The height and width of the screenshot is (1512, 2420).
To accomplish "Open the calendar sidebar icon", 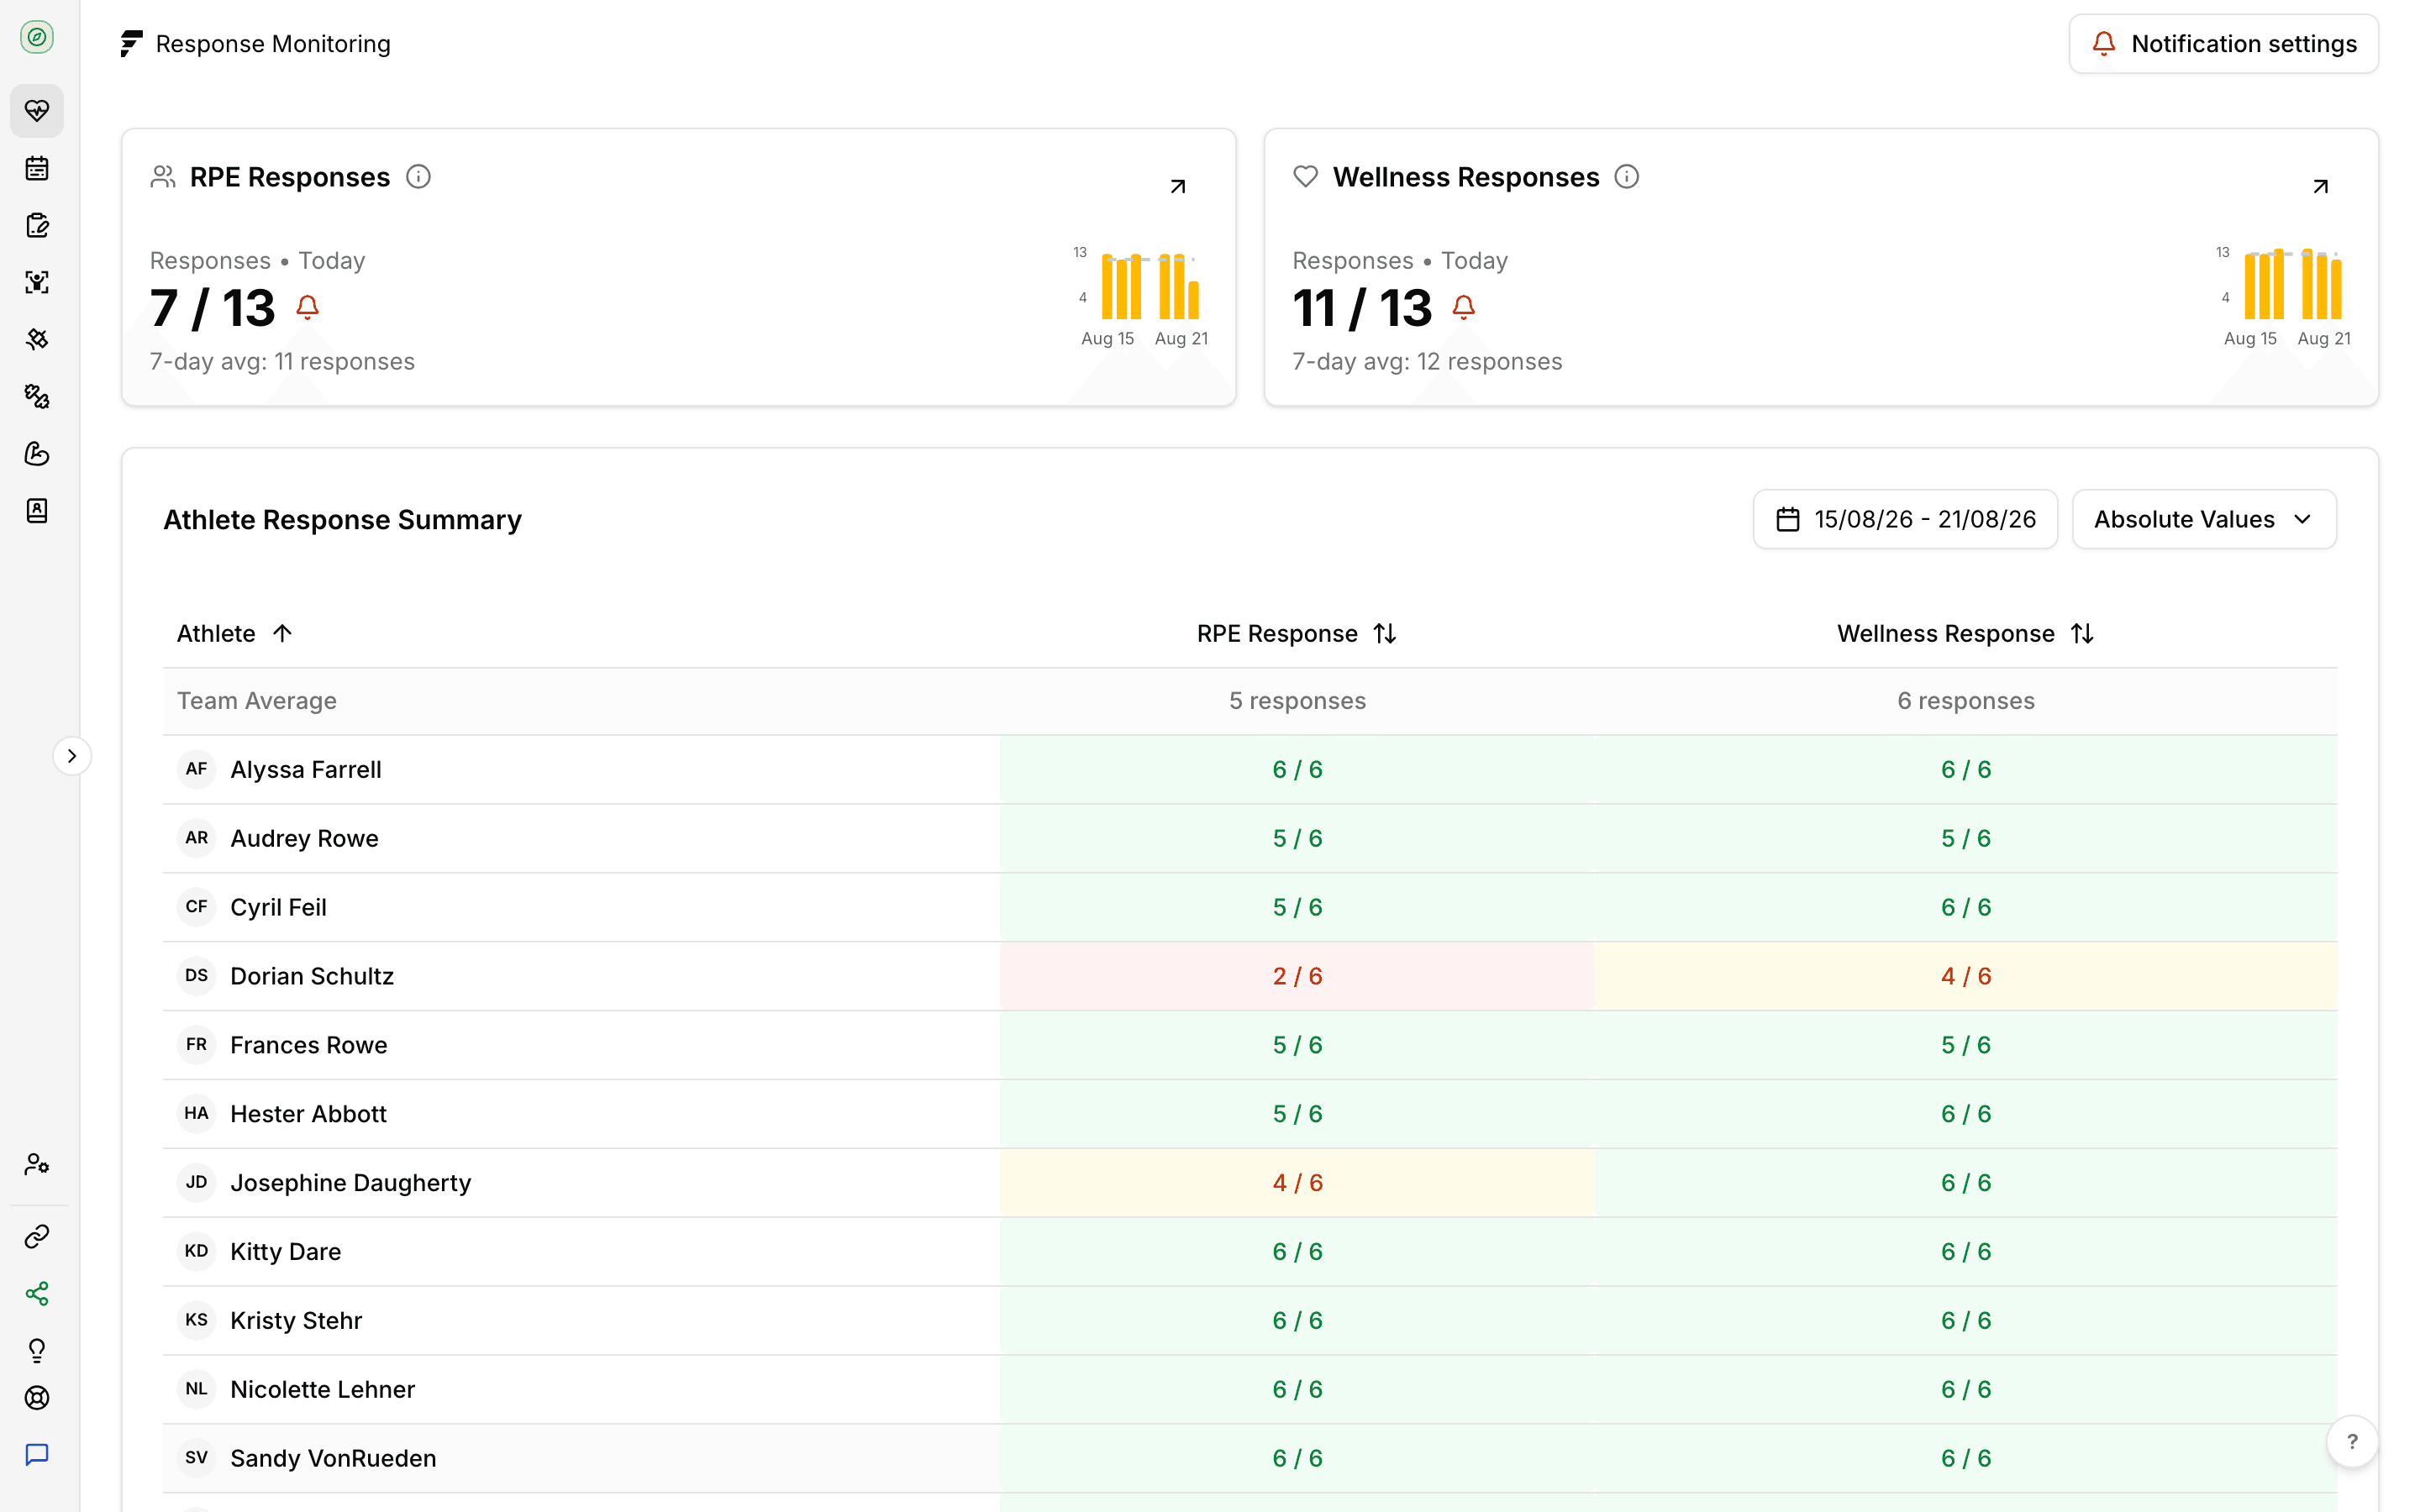I will coord(37,168).
